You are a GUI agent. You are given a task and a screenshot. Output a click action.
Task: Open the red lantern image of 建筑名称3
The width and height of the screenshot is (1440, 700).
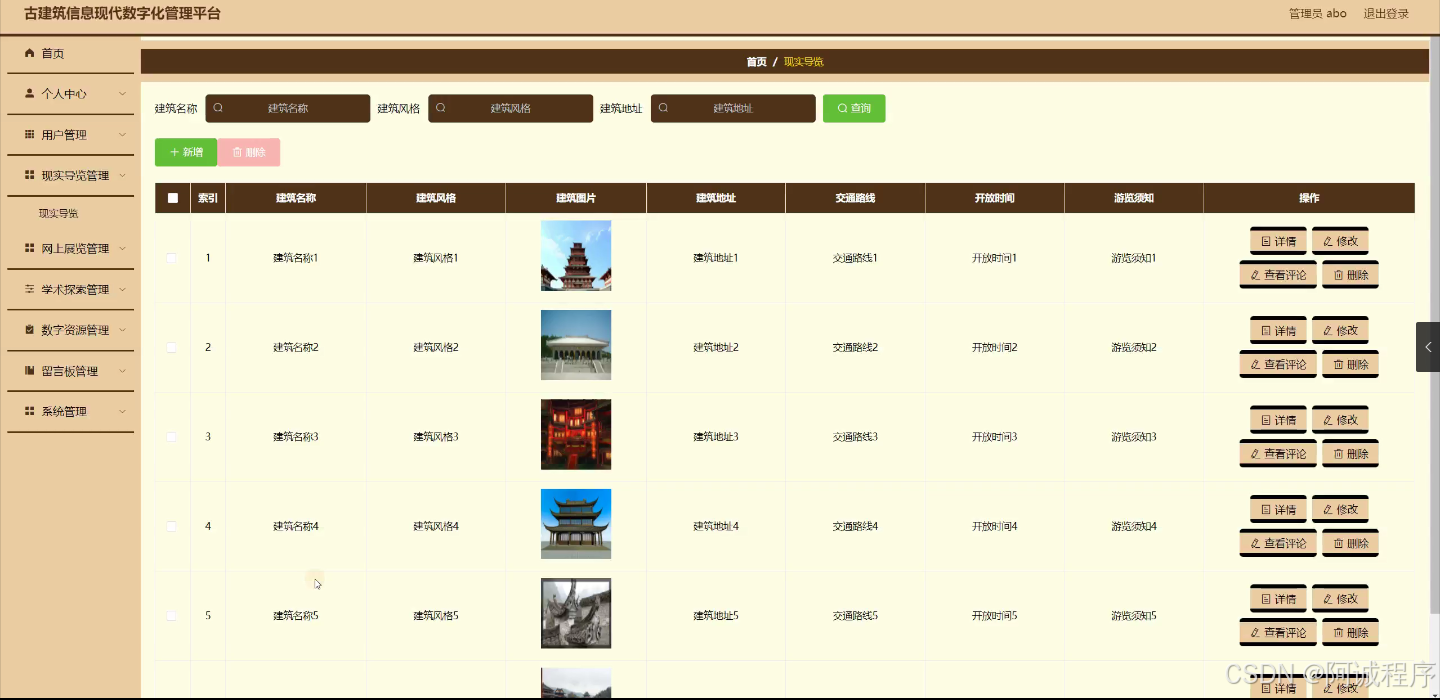[x=576, y=435]
